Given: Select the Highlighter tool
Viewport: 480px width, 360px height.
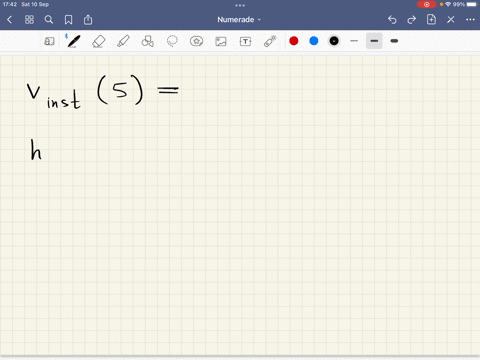Looking at the screenshot, I should [x=123, y=41].
